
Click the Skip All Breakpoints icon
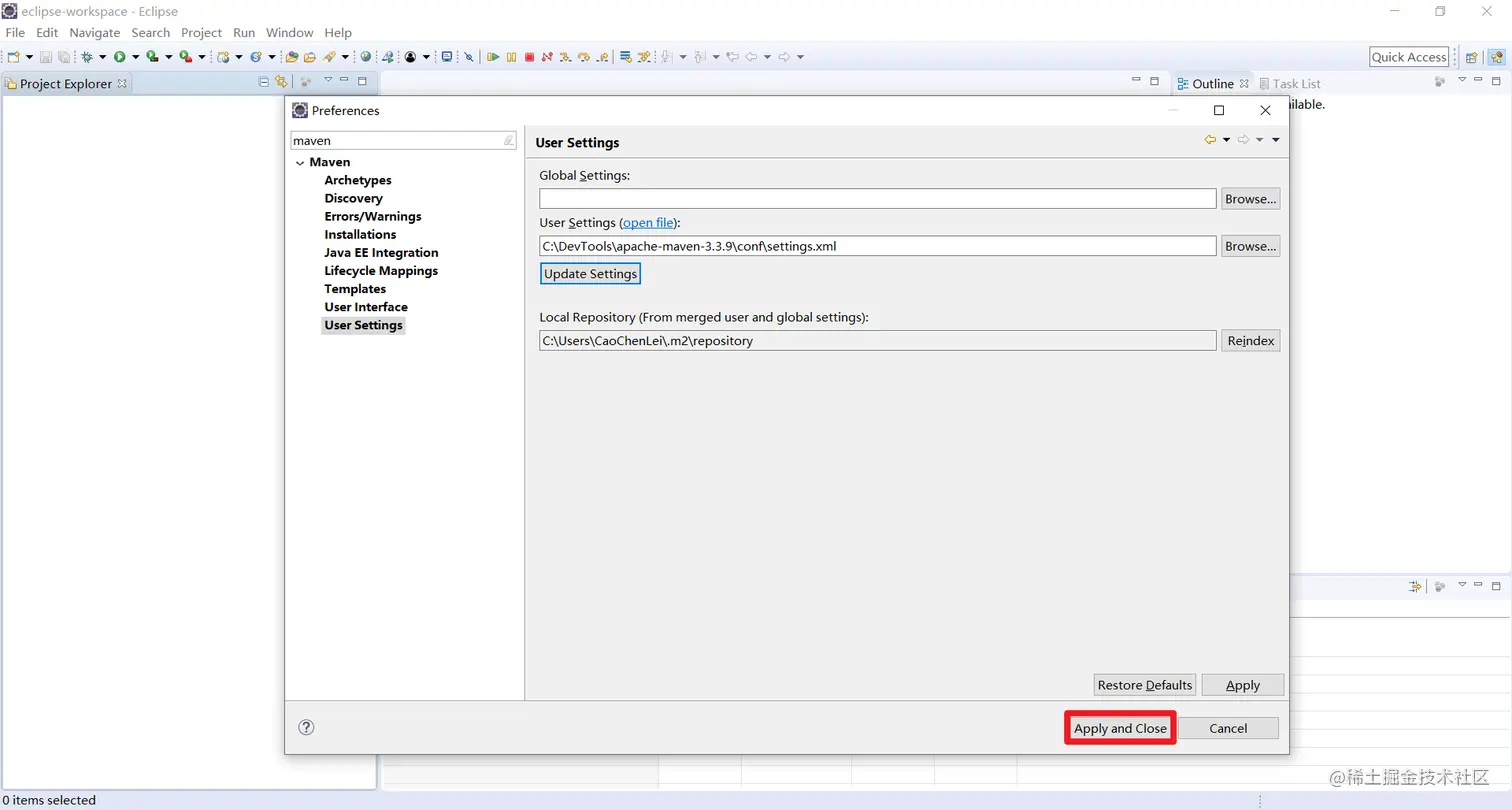[469, 57]
